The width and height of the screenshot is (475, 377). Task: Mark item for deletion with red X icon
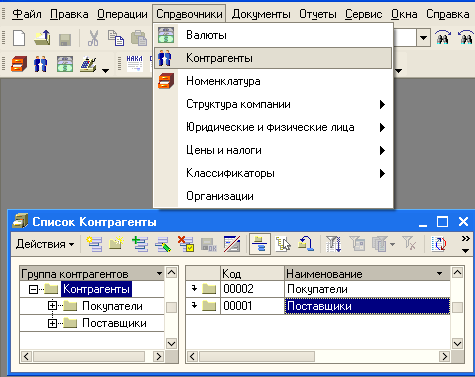186,244
